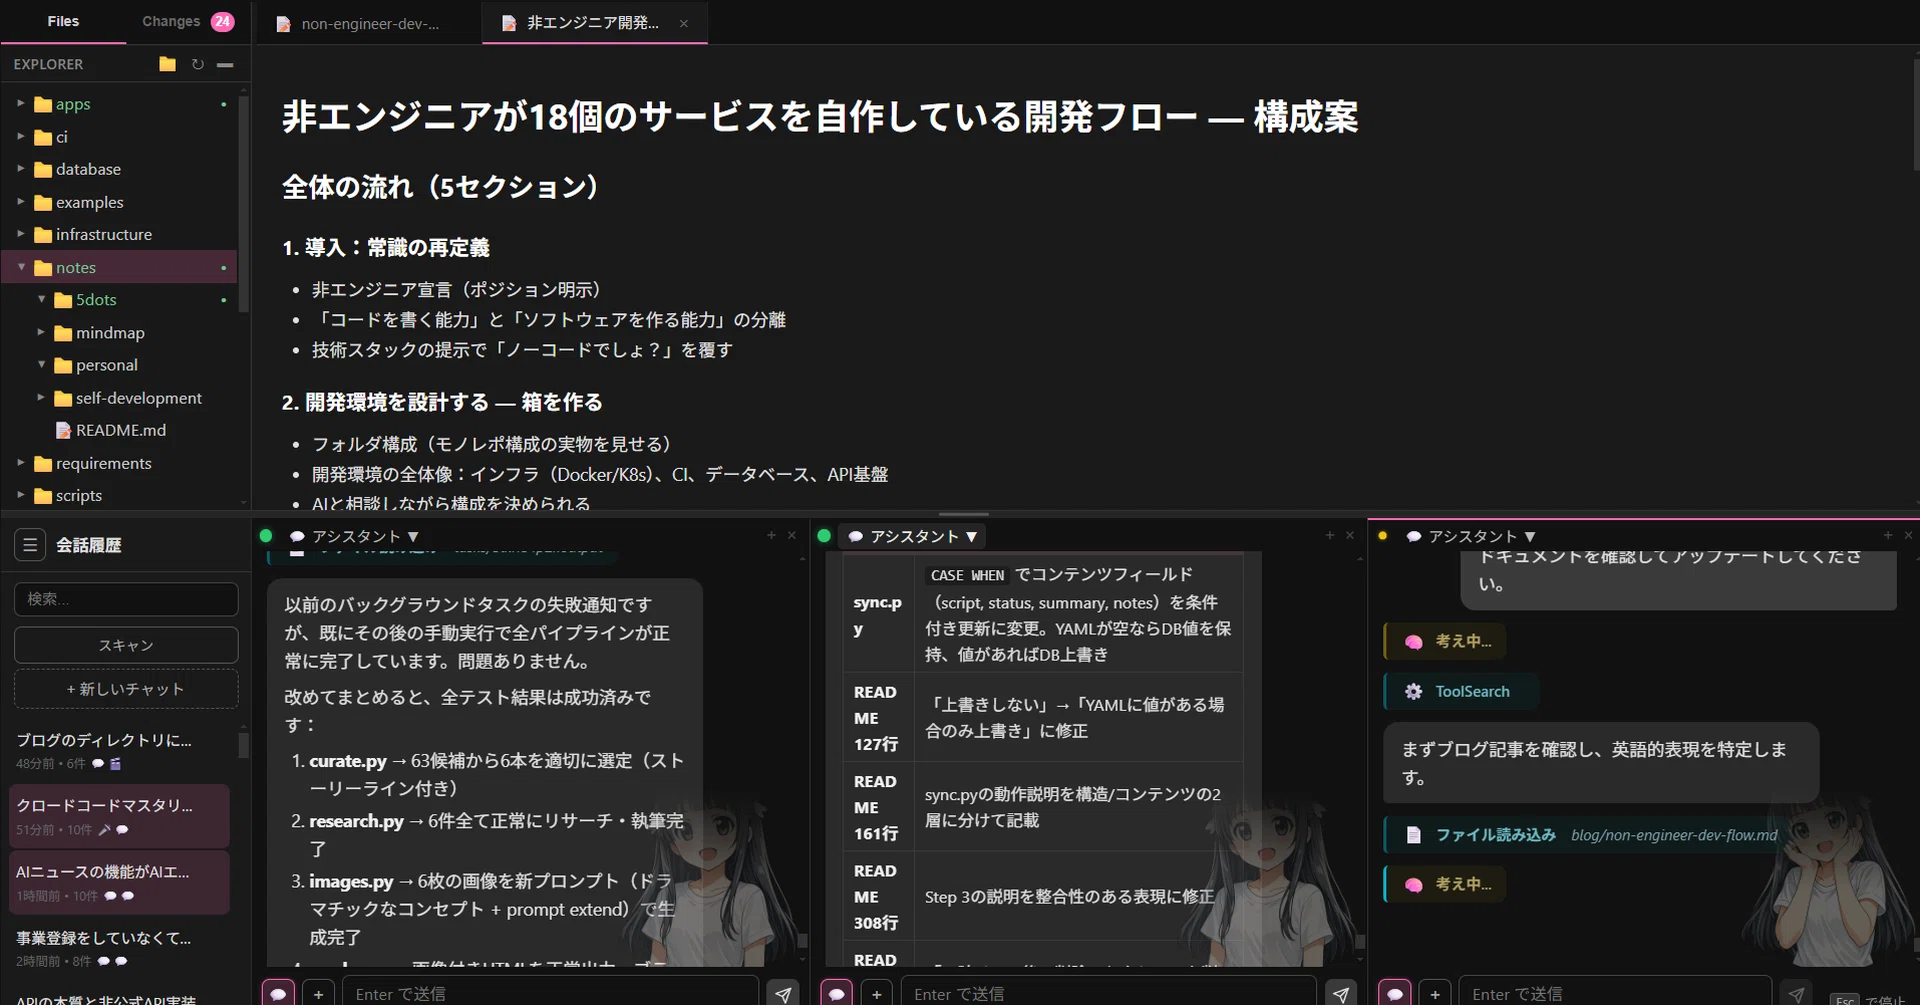Open chat AIニュースの機能がAIエ...
Screen dimensions: 1920x1005
[x=120, y=883]
